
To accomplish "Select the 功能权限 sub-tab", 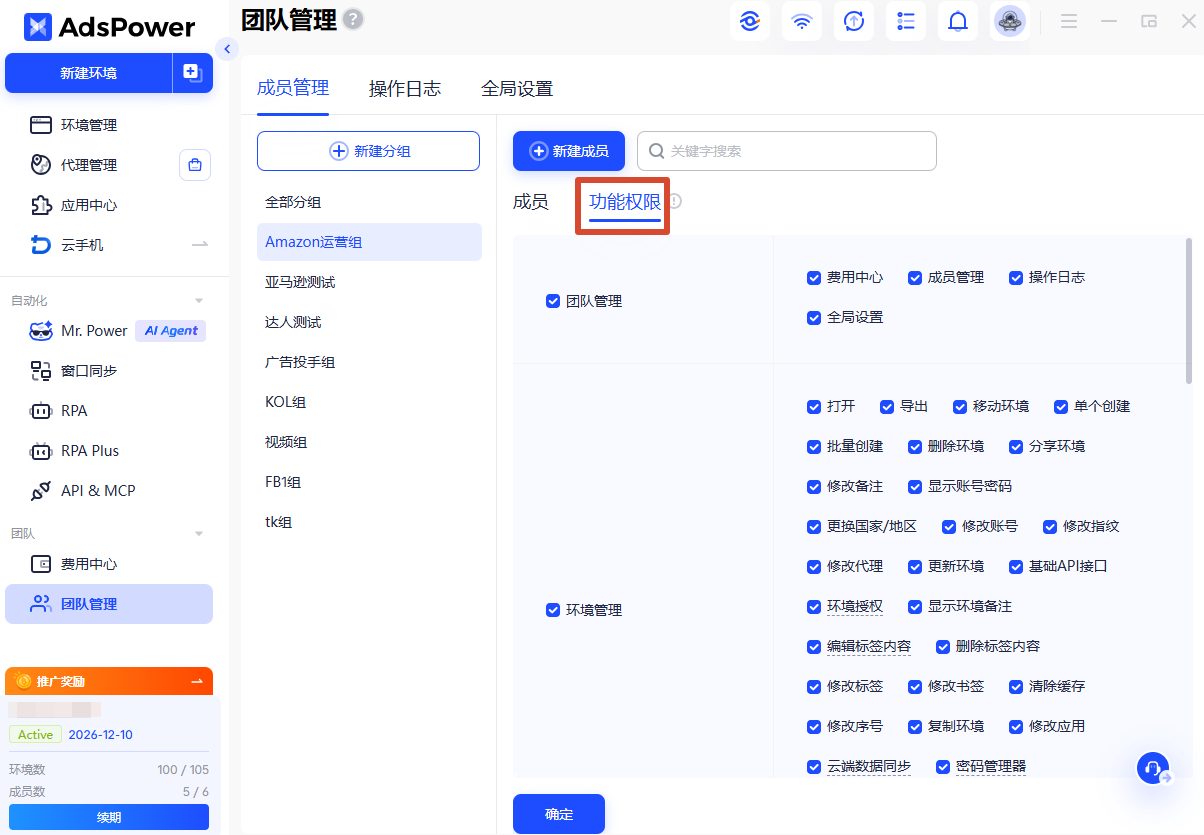I will click(x=625, y=202).
